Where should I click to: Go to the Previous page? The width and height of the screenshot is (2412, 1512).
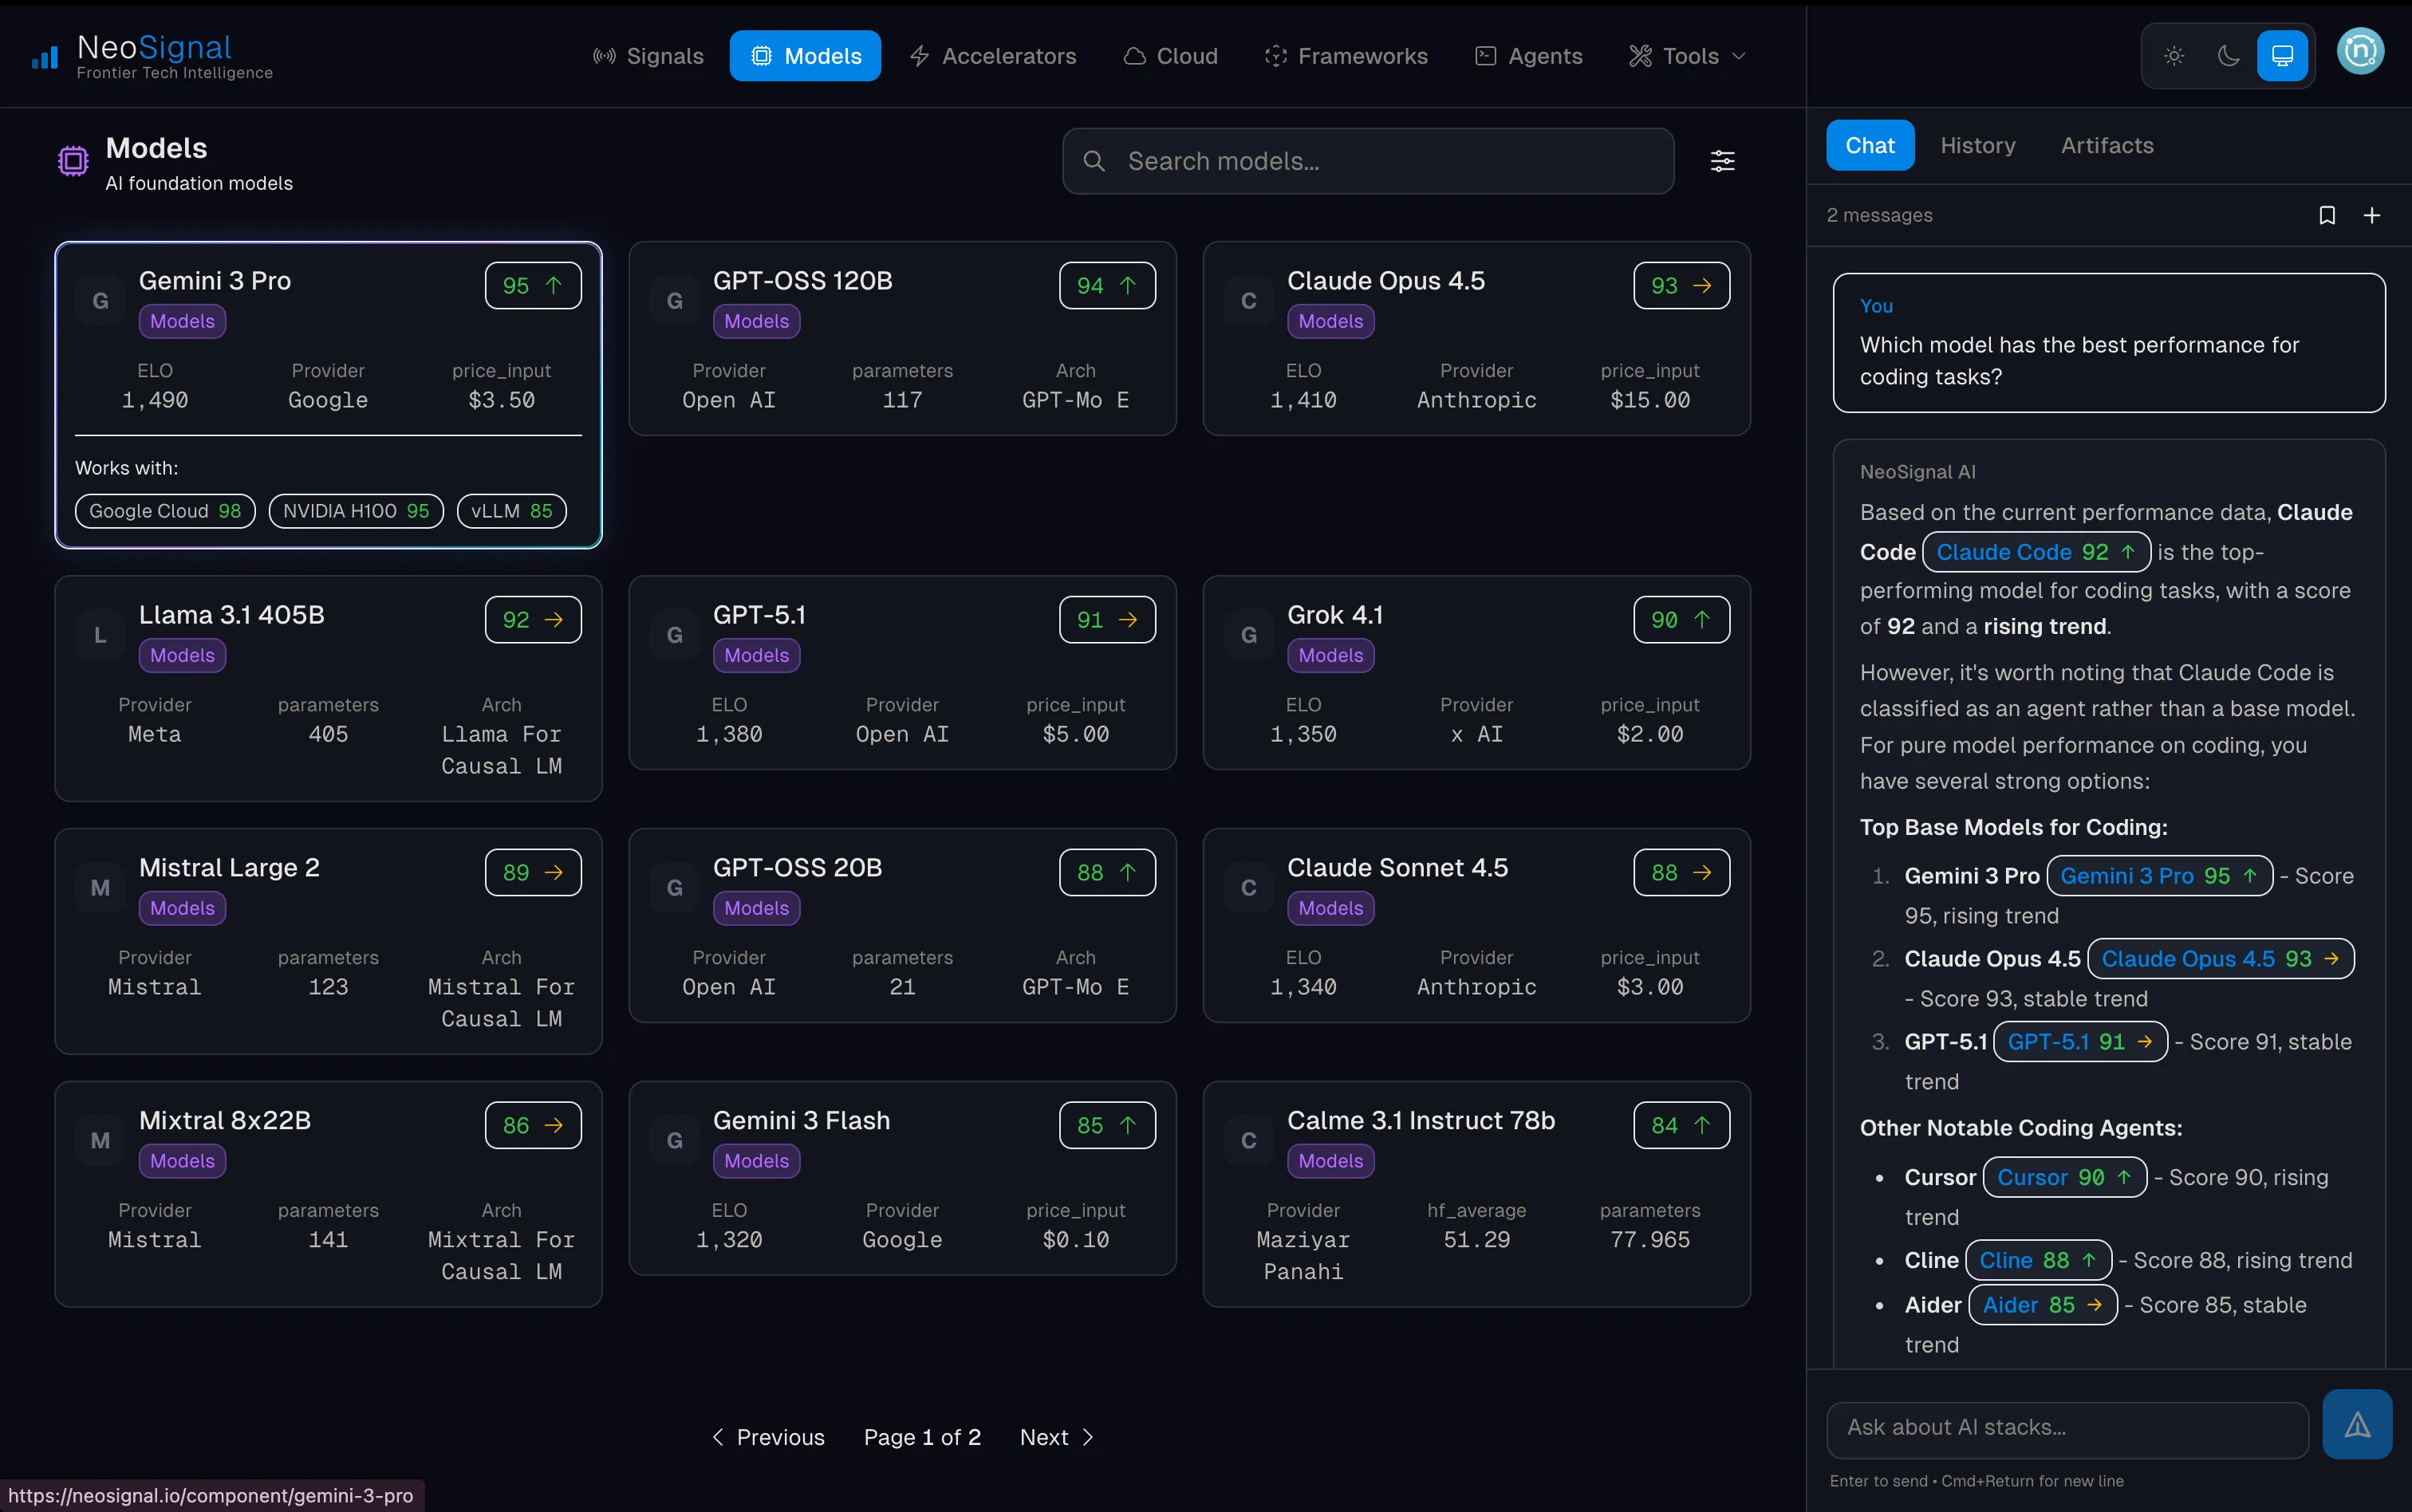[x=768, y=1437]
